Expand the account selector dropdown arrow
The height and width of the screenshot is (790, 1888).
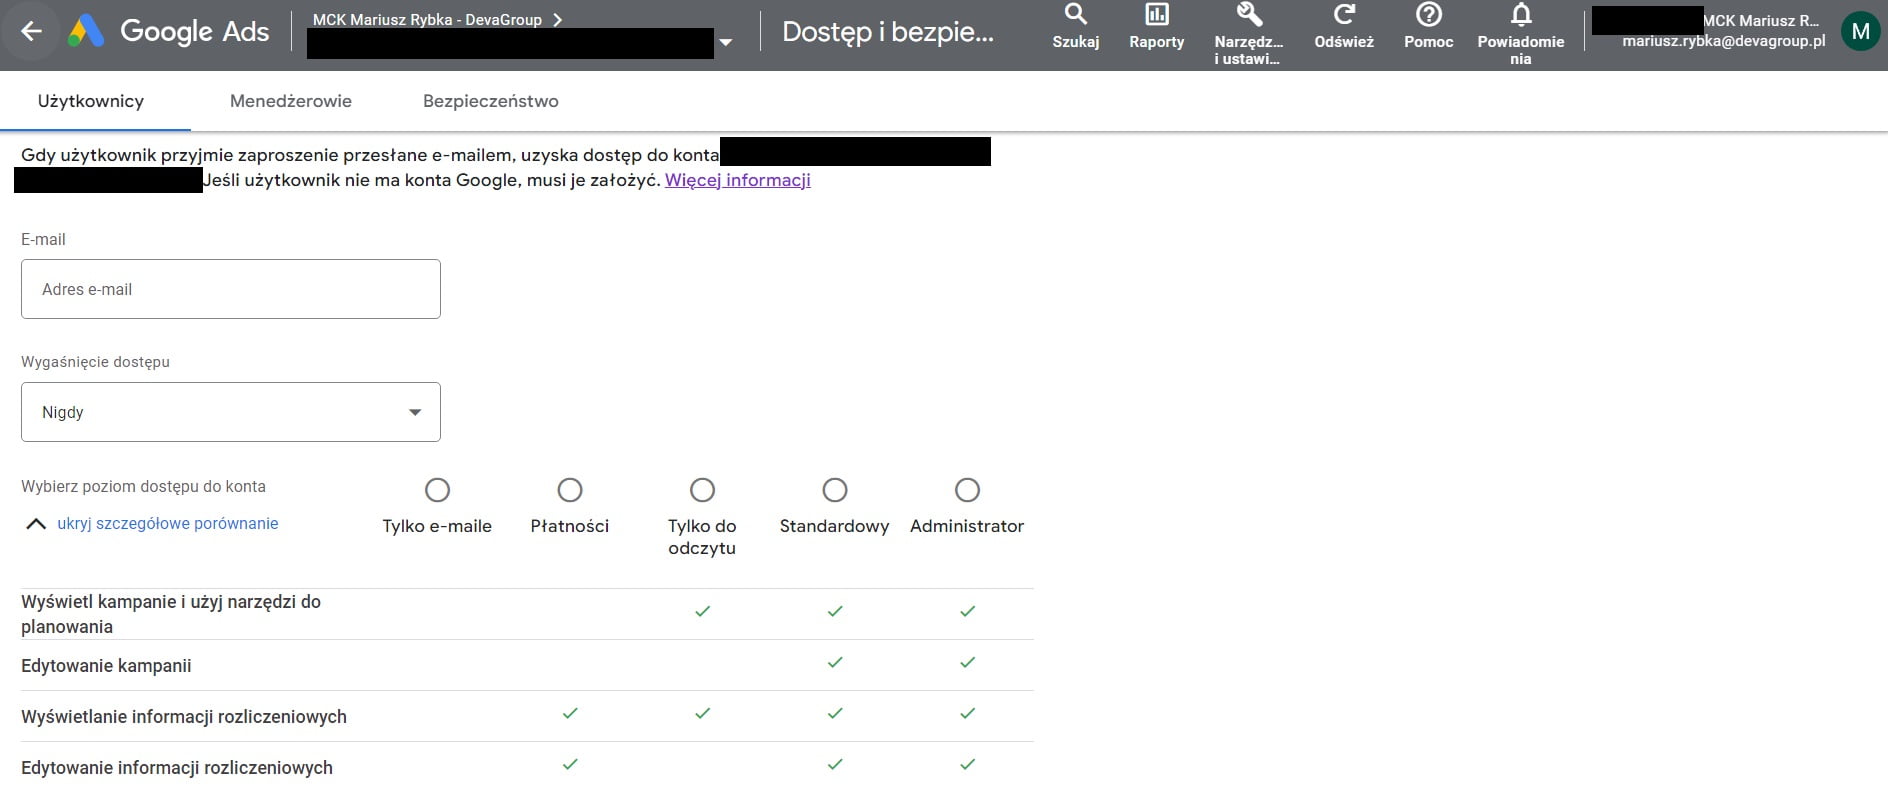click(726, 43)
